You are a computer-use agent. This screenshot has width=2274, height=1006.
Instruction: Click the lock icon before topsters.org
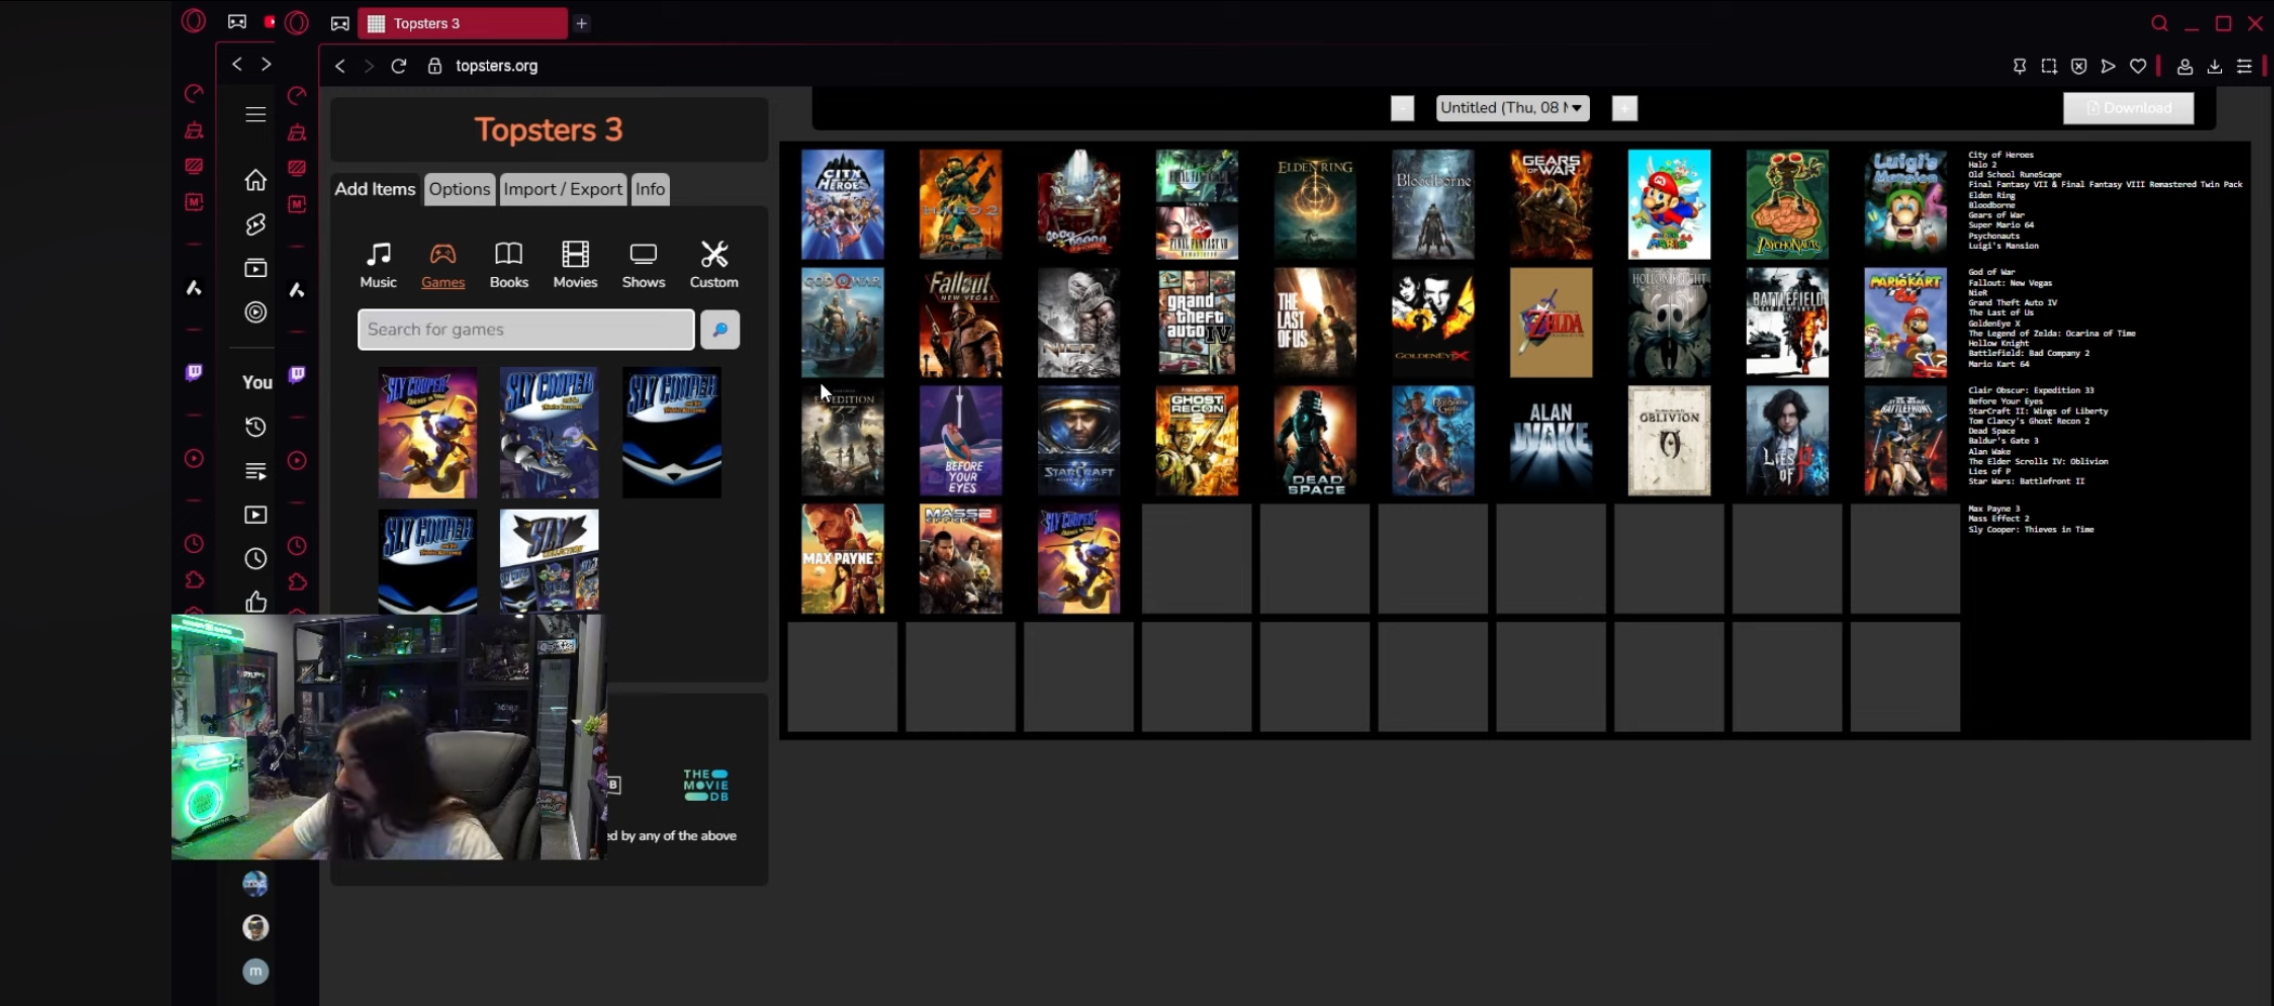coord(434,66)
